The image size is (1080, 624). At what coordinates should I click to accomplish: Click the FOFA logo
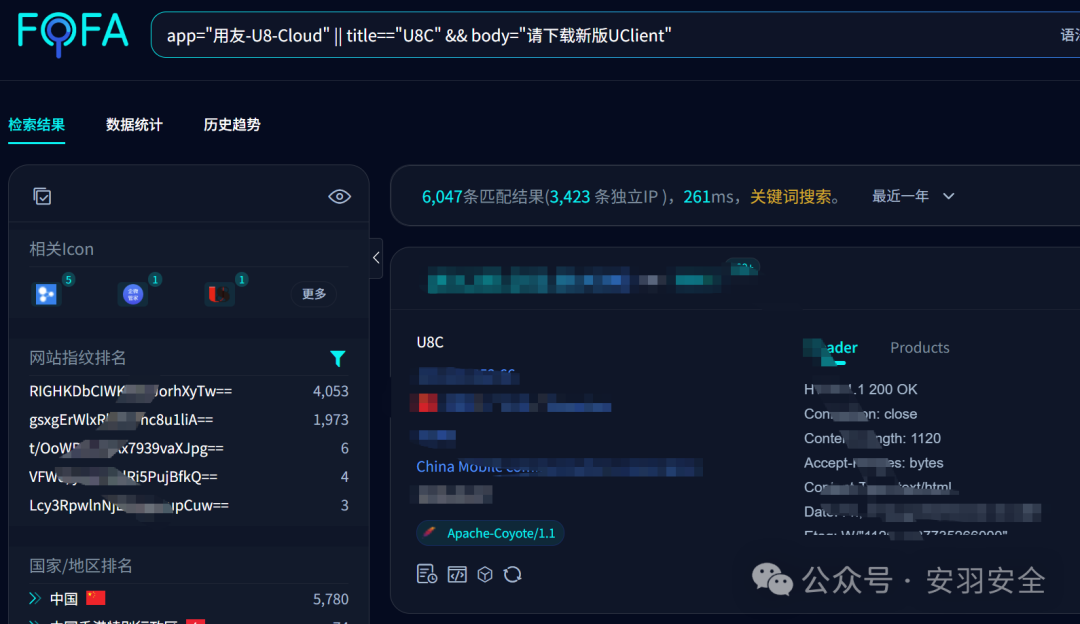pos(73,34)
